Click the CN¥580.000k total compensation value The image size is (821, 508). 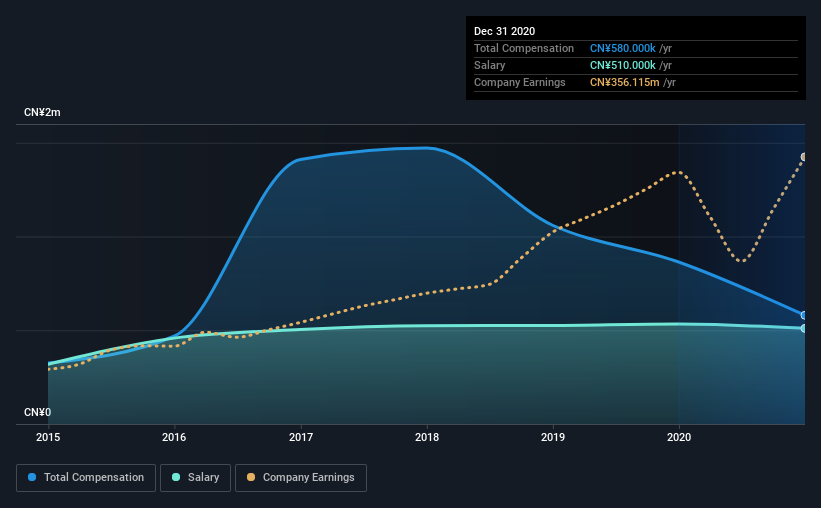[623, 48]
